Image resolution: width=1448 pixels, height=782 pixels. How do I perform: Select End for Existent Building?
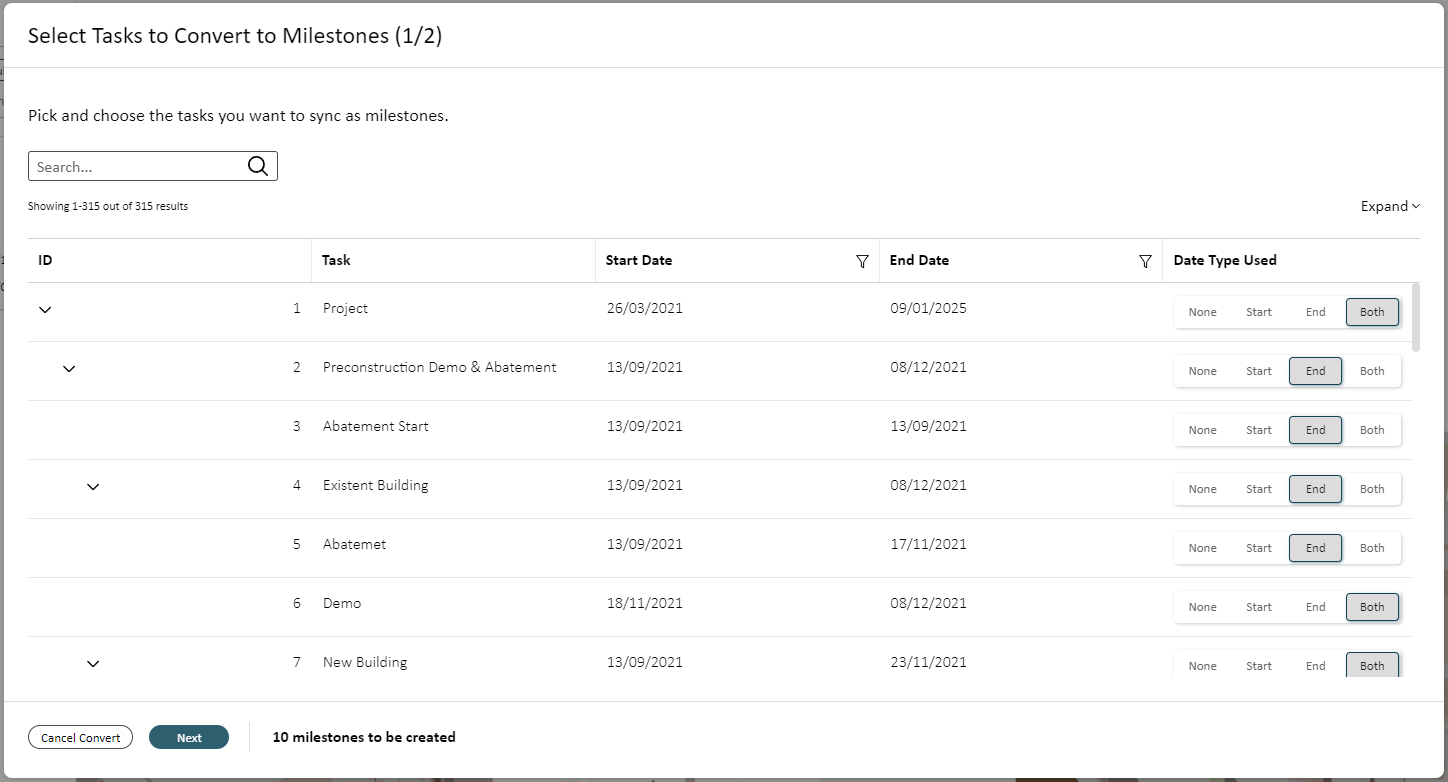(x=1316, y=489)
